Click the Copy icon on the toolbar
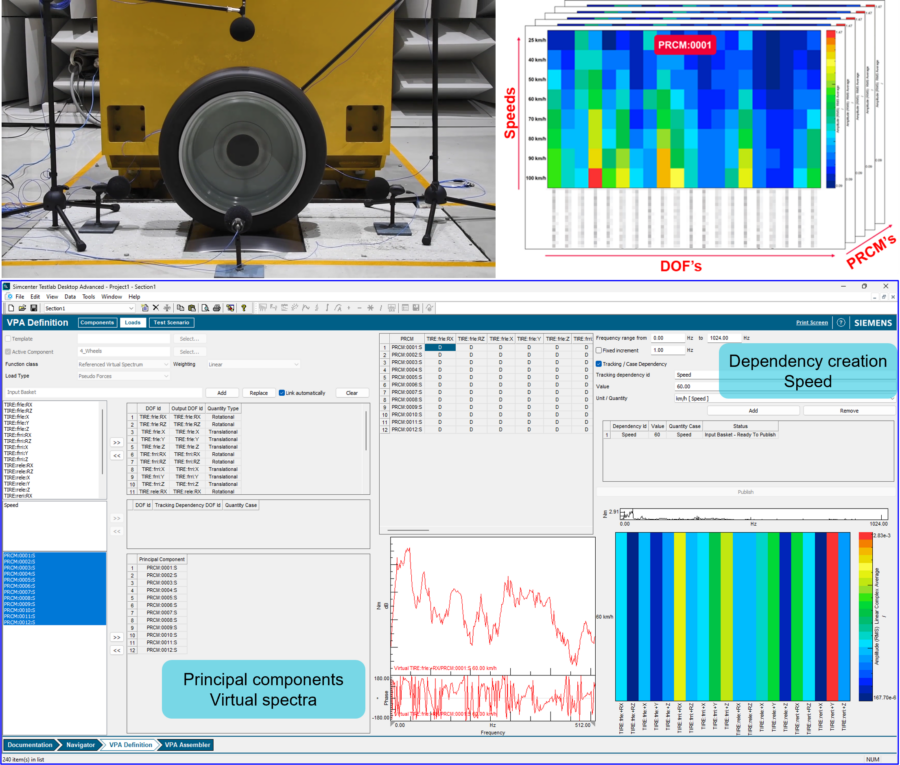This screenshot has width=900, height=765. [x=180, y=308]
